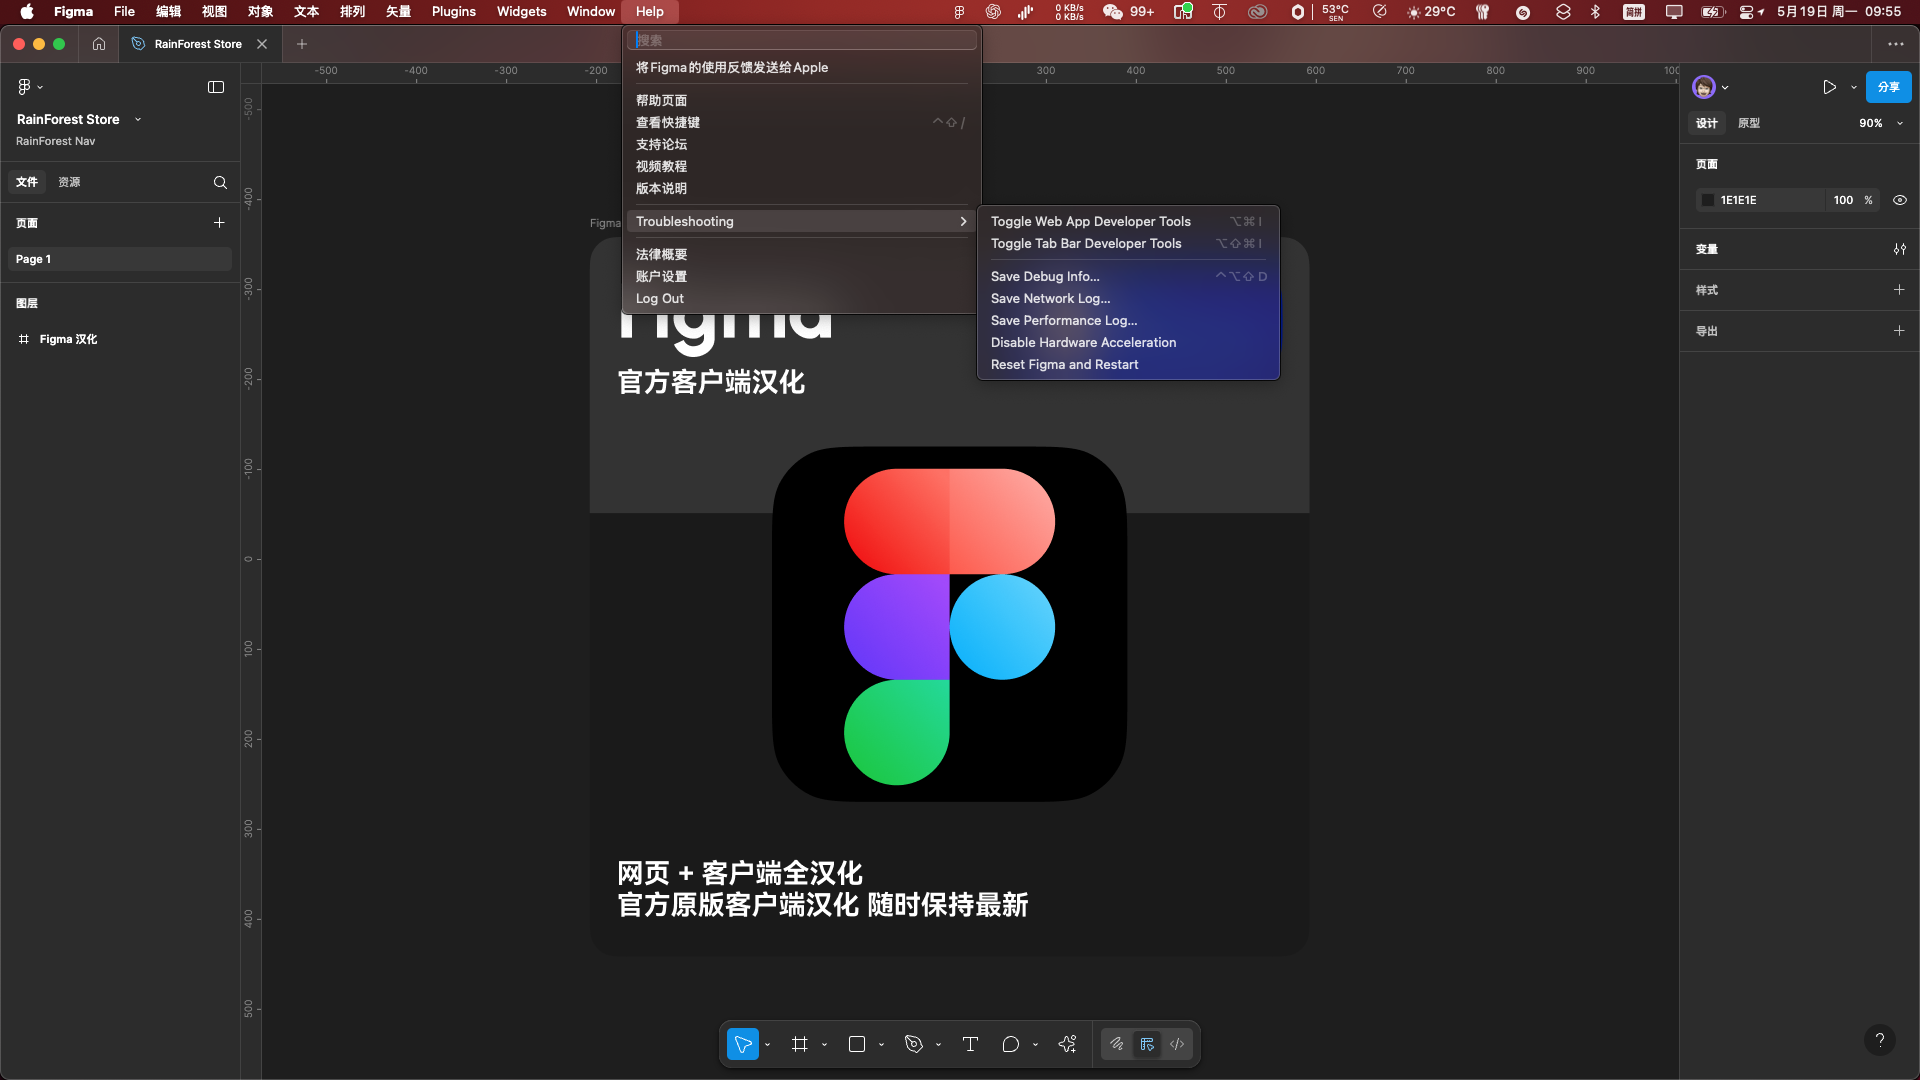The height and width of the screenshot is (1080, 1920).
Task: Toggle page background visibility eye icon
Action: coord(1899,200)
